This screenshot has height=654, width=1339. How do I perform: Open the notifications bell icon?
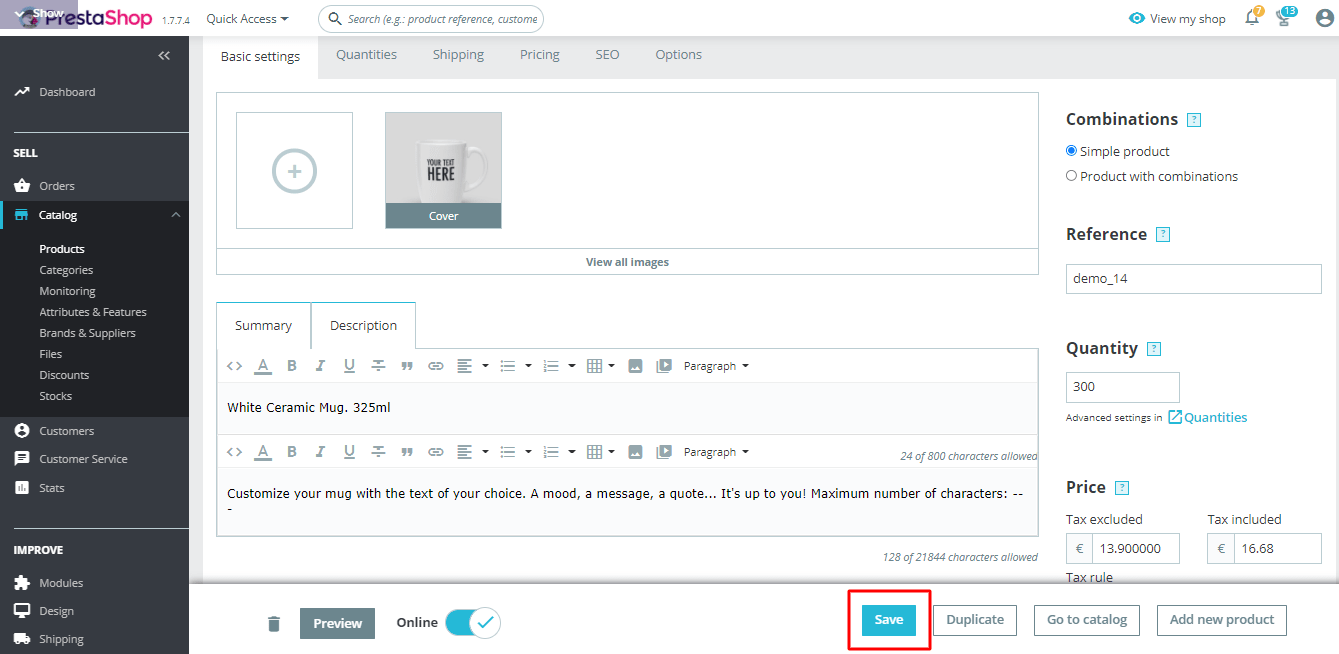pos(1251,18)
